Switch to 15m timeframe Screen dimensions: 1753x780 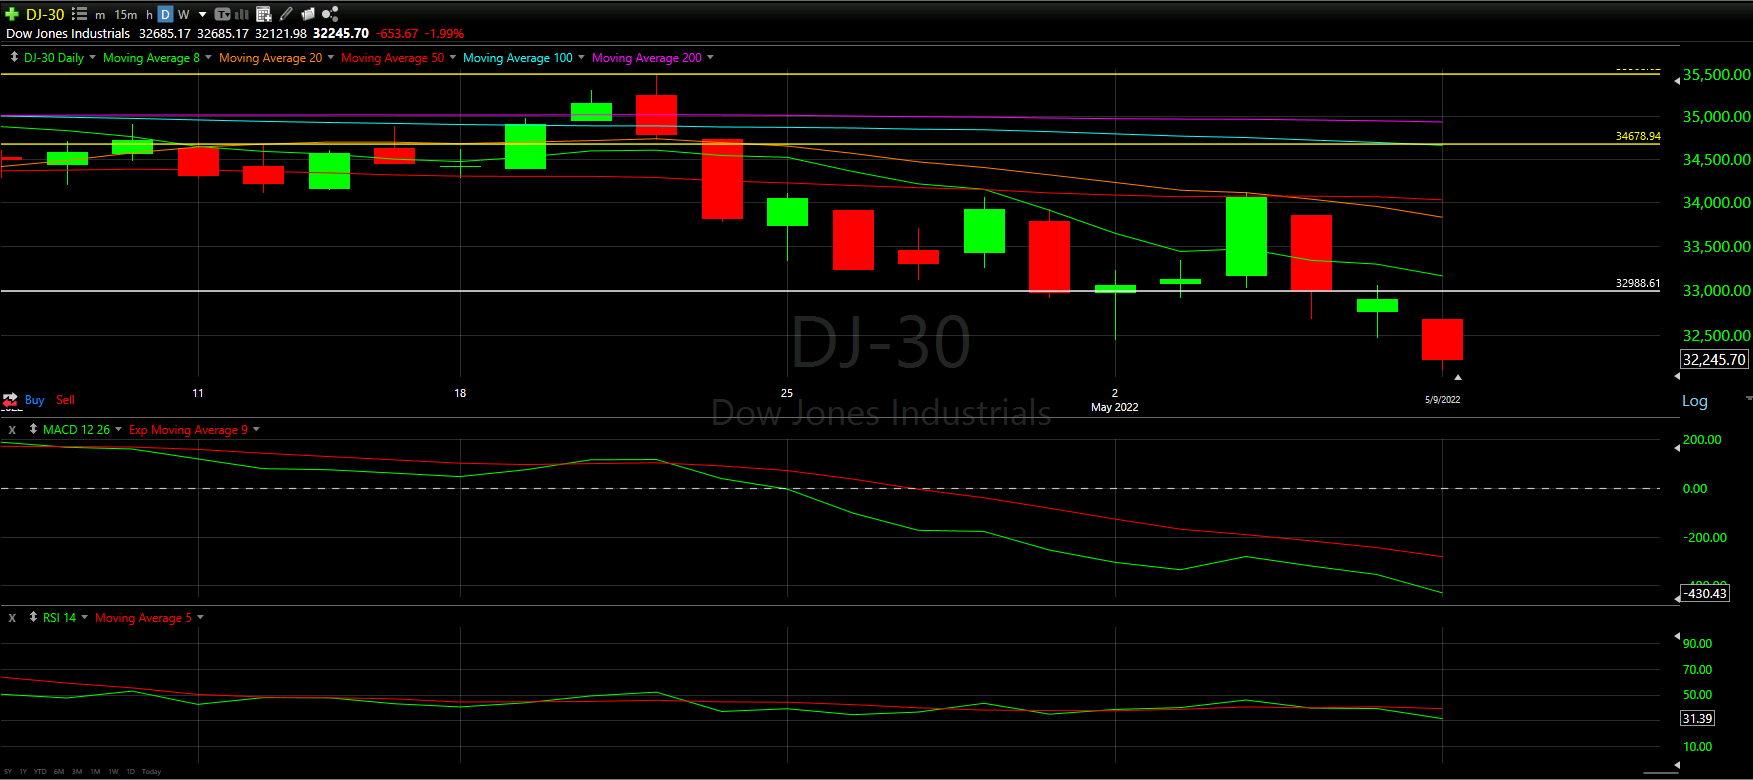coord(126,15)
